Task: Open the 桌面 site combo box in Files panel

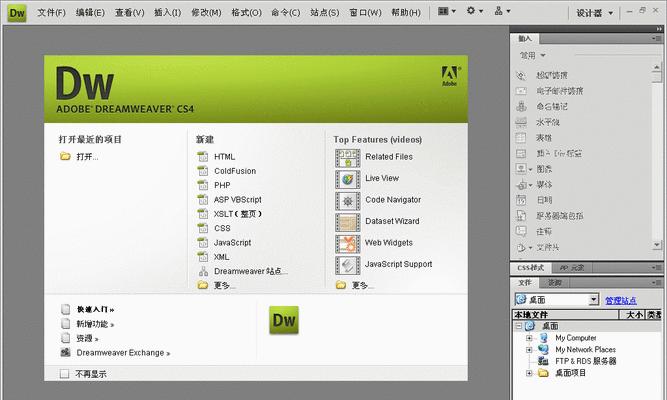Action: coord(557,300)
